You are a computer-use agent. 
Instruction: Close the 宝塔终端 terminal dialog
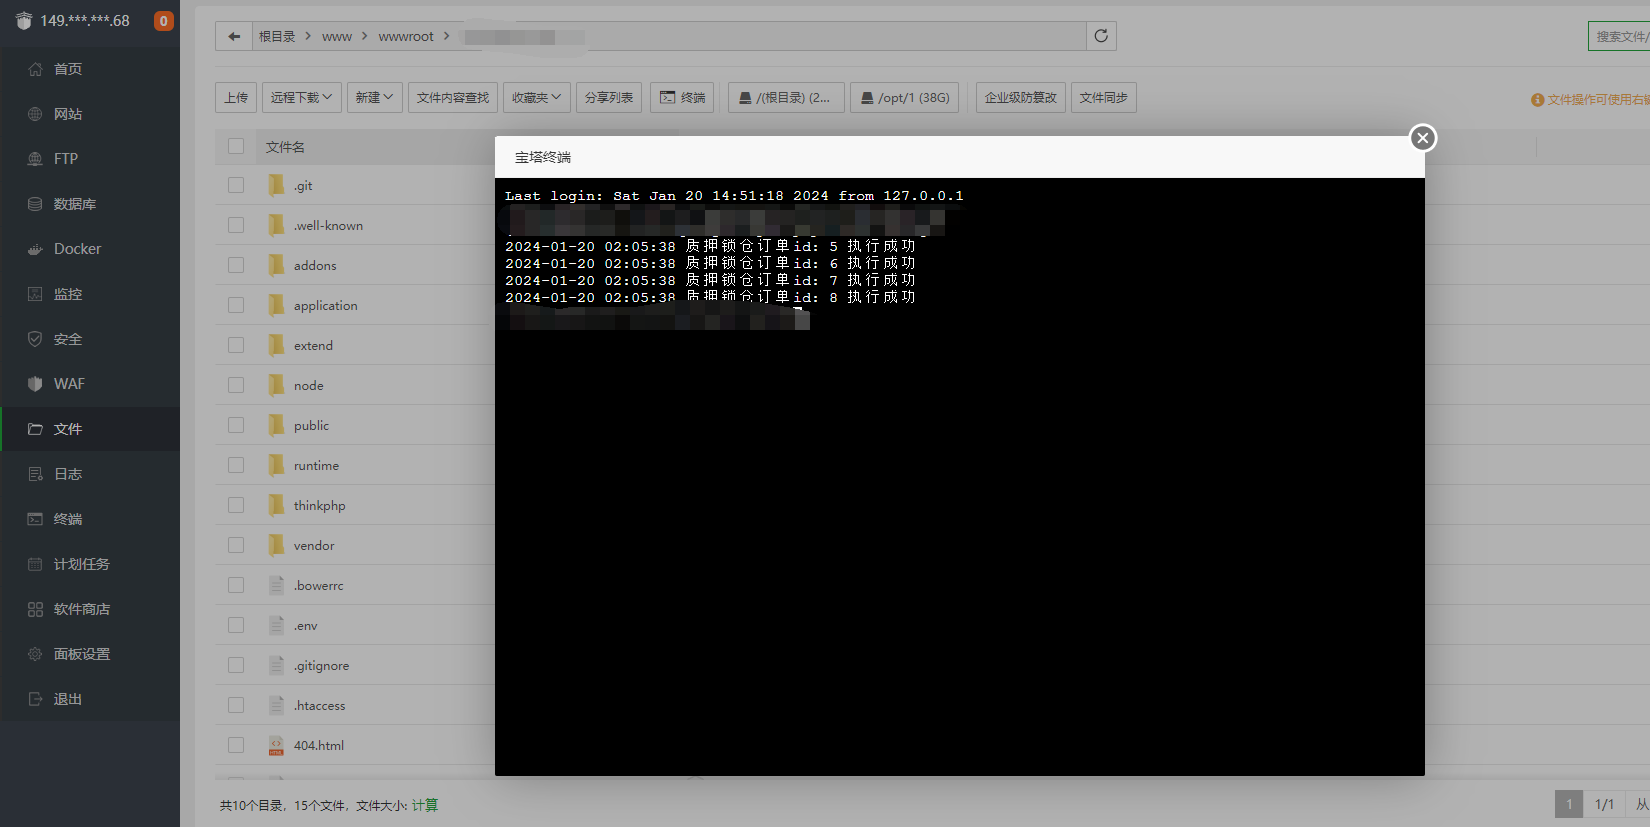tap(1422, 138)
